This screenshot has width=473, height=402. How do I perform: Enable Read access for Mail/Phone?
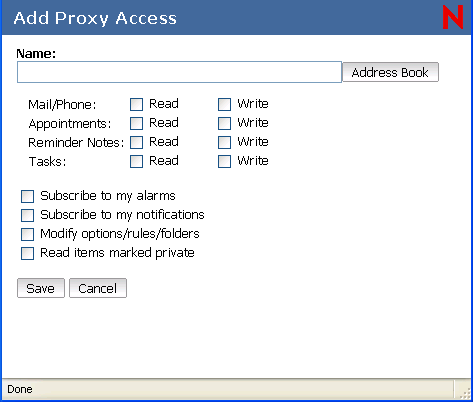pyautogui.click(x=136, y=104)
